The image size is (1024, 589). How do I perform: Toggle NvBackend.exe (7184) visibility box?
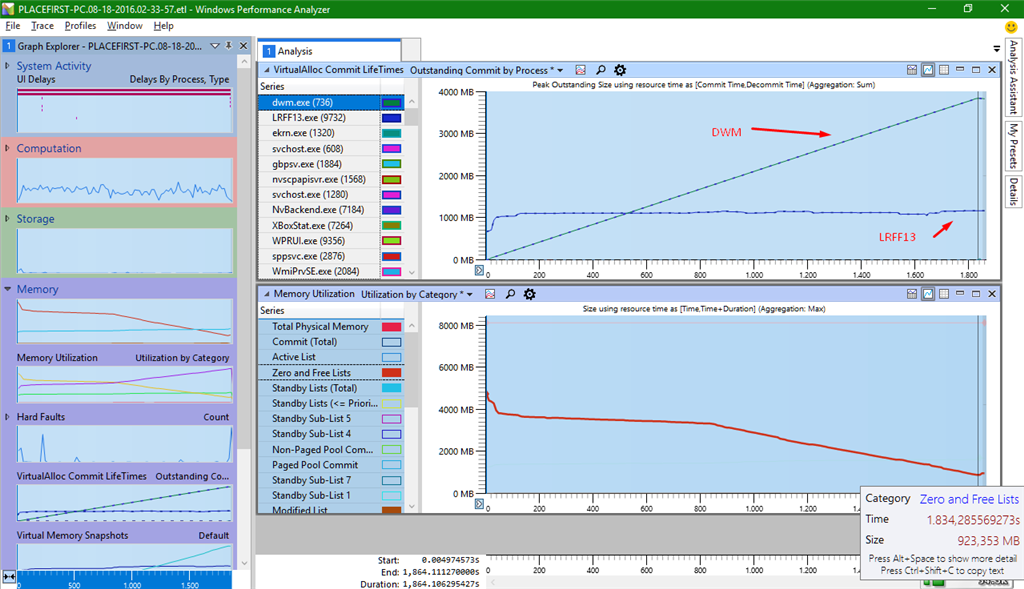(391, 210)
